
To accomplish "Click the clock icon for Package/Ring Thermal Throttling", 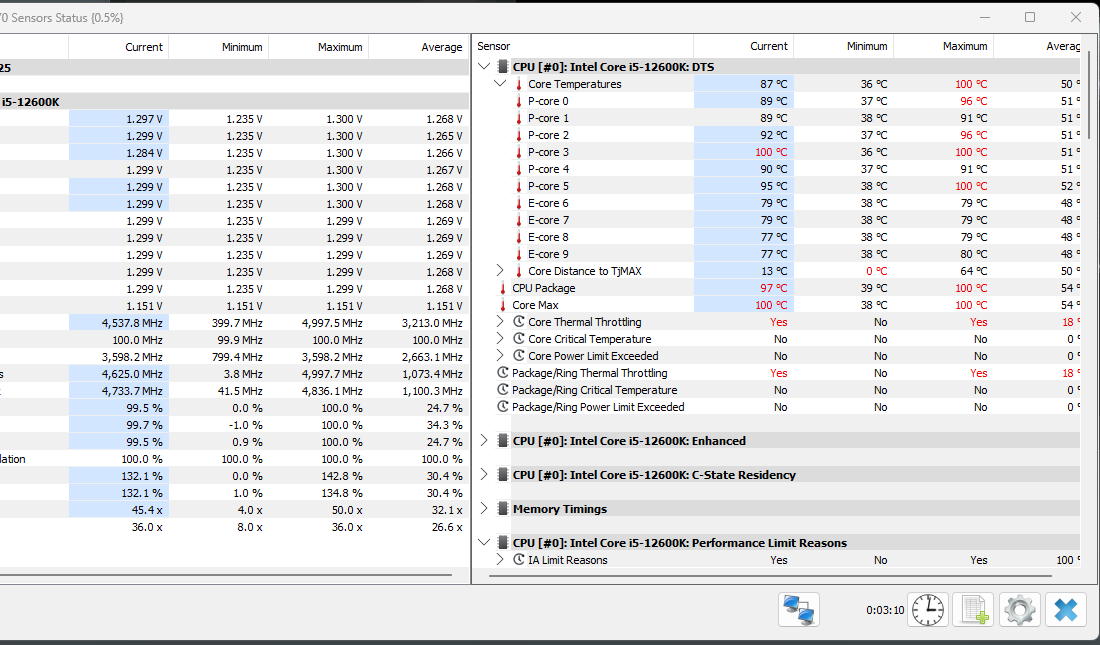I will click(x=503, y=373).
